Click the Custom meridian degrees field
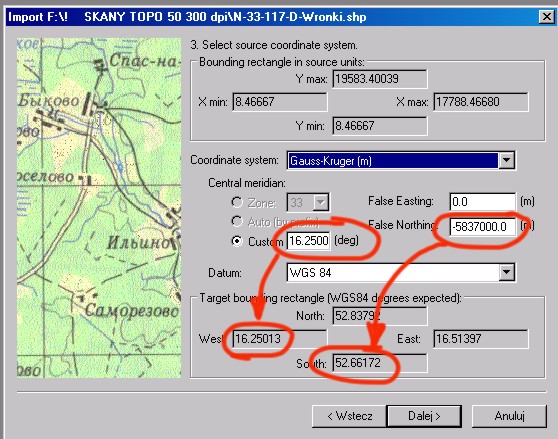Screen dimensions: 558x439 point(309,241)
